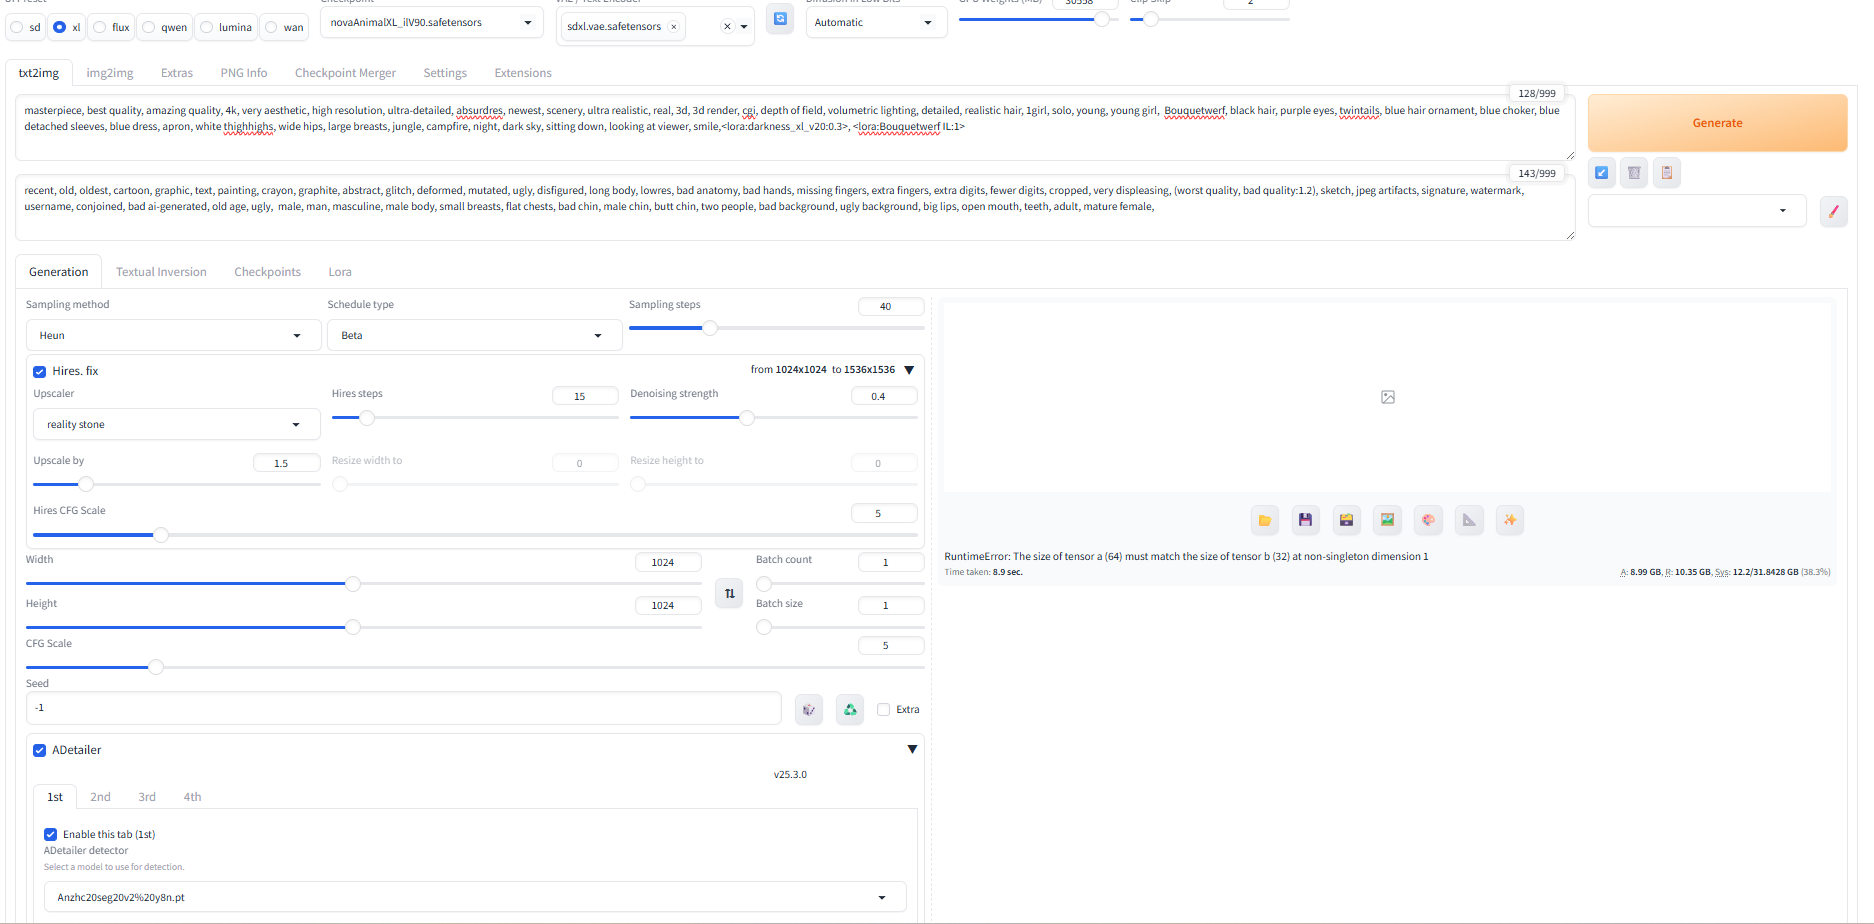This screenshot has height=924, width=1874.
Task: Save images as zip archive icon
Action: 1347,520
